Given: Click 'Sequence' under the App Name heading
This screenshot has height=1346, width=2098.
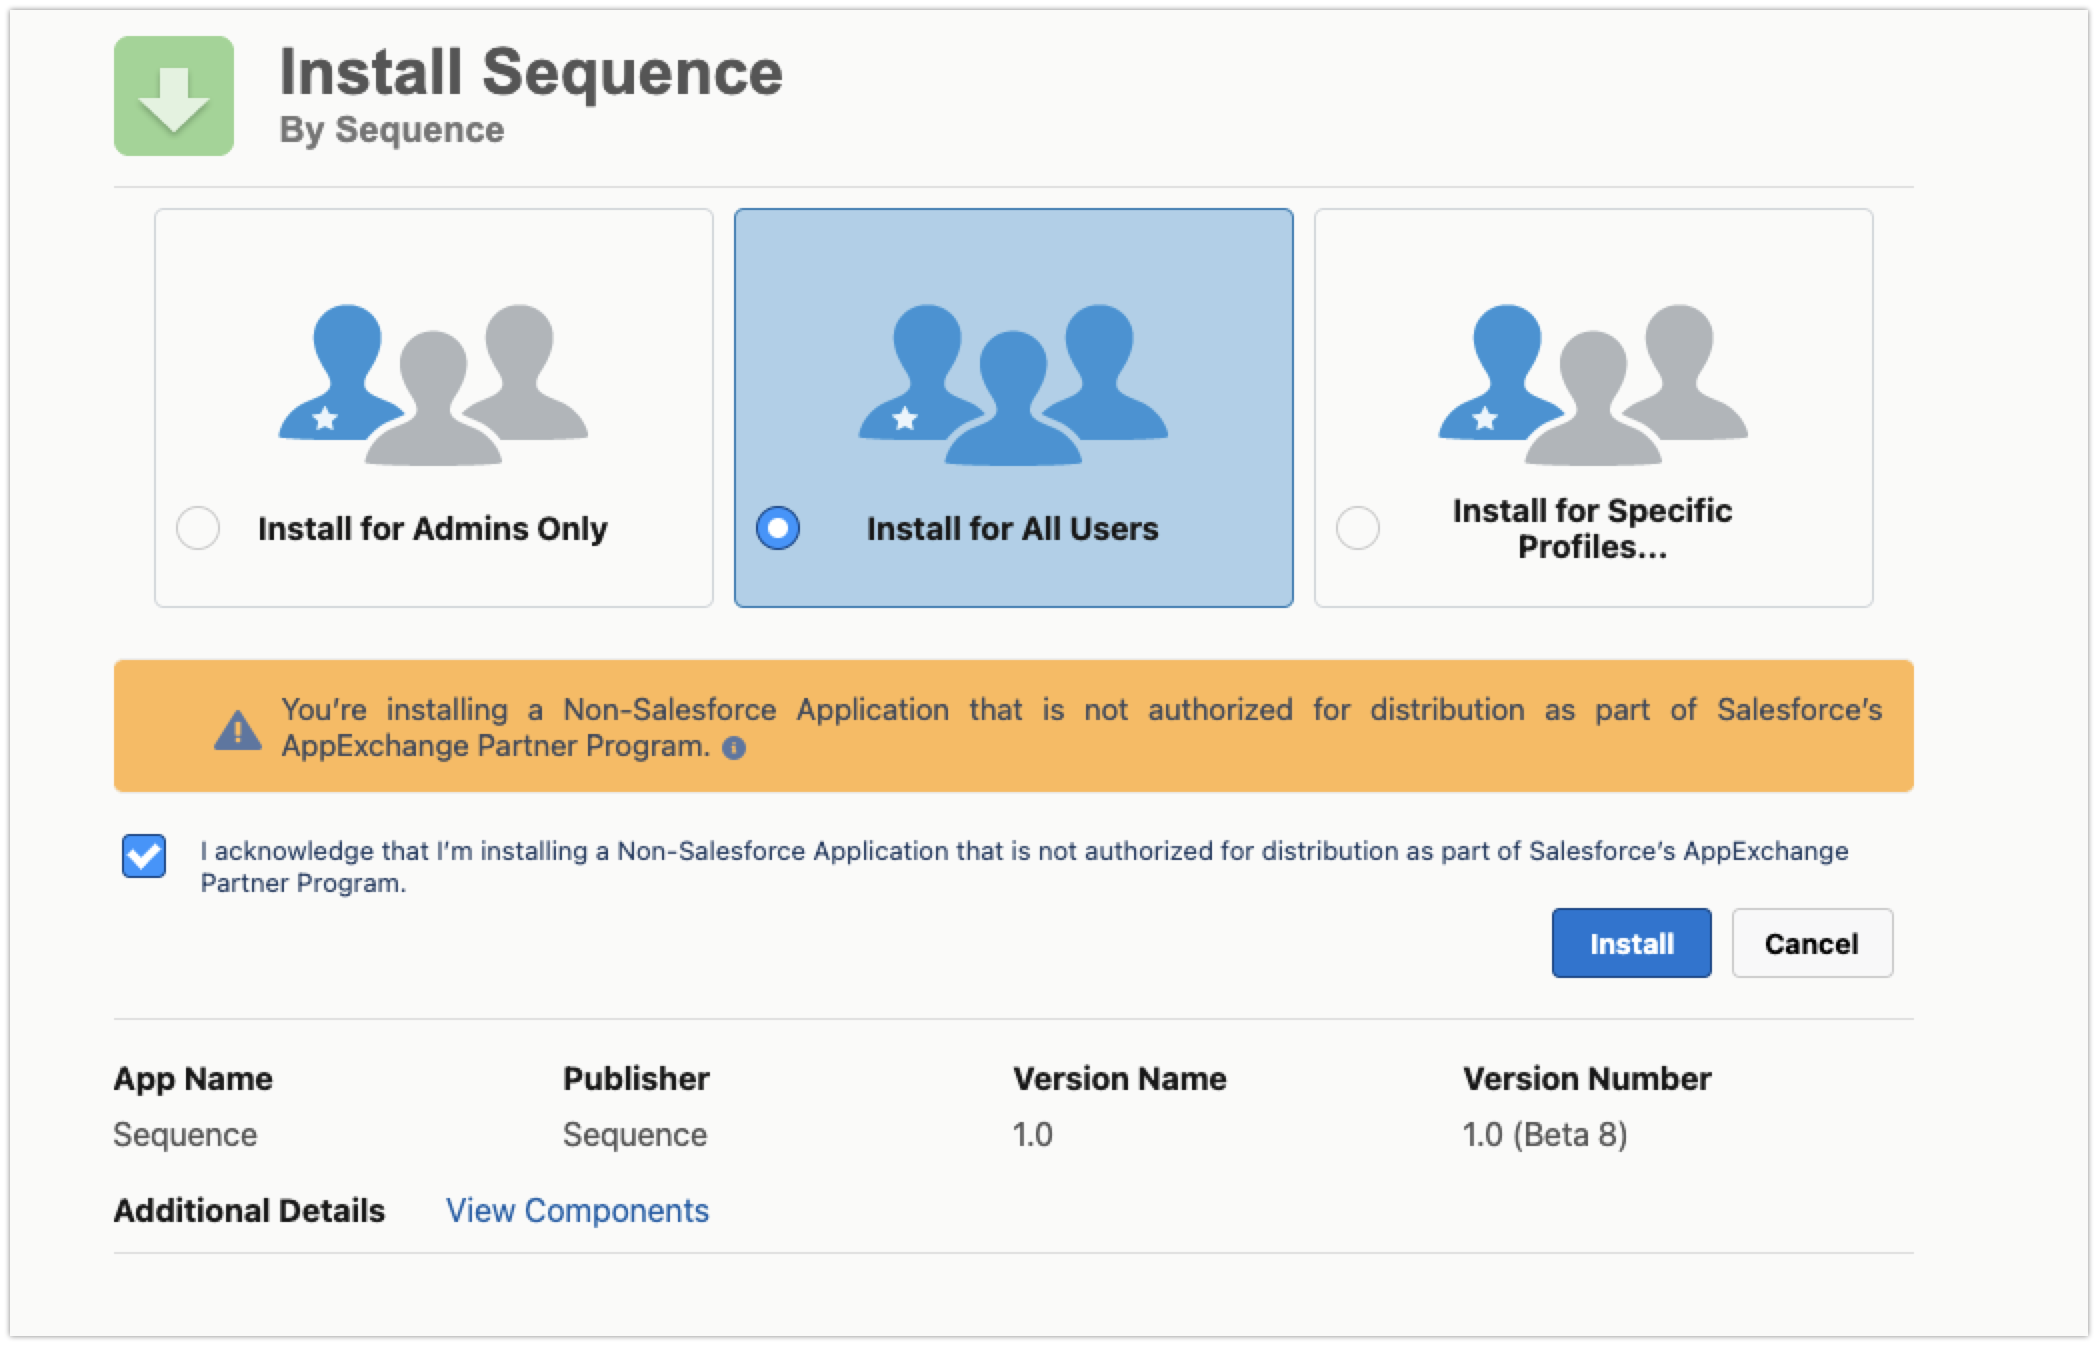Looking at the screenshot, I should point(185,1135).
